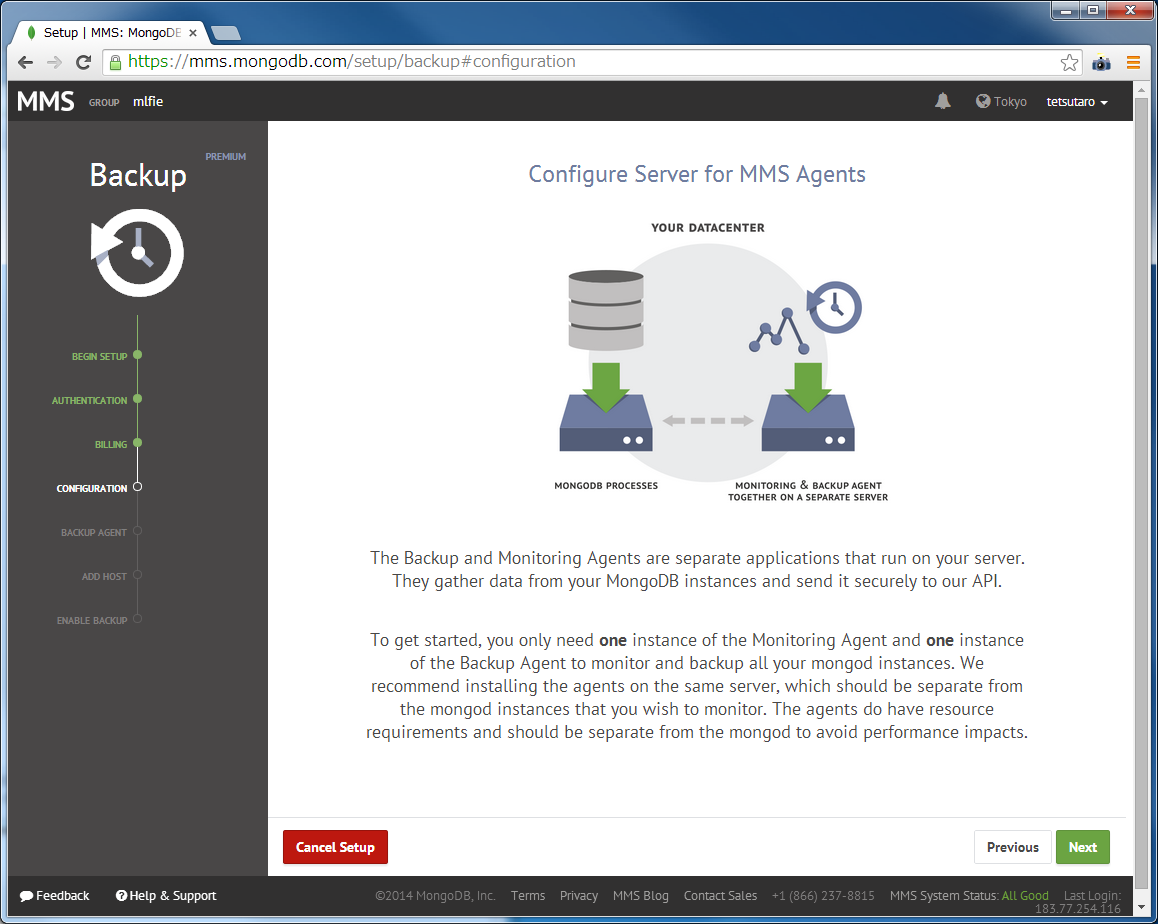Click the MMS logo in the navbar
The width and height of the screenshot is (1158, 924).
click(44, 100)
